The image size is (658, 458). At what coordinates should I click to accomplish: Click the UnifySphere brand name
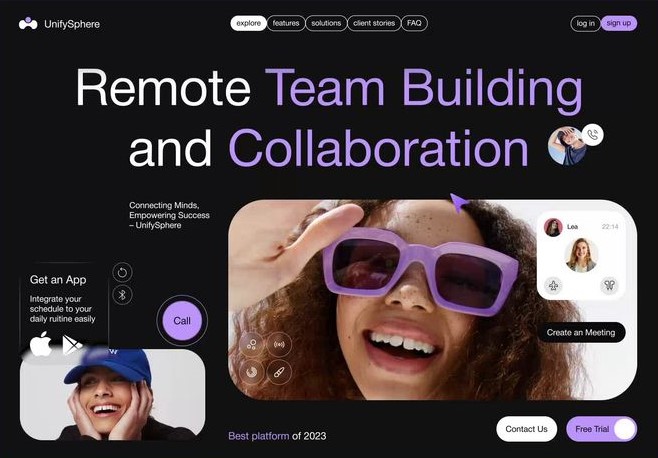pyautogui.click(x=72, y=24)
